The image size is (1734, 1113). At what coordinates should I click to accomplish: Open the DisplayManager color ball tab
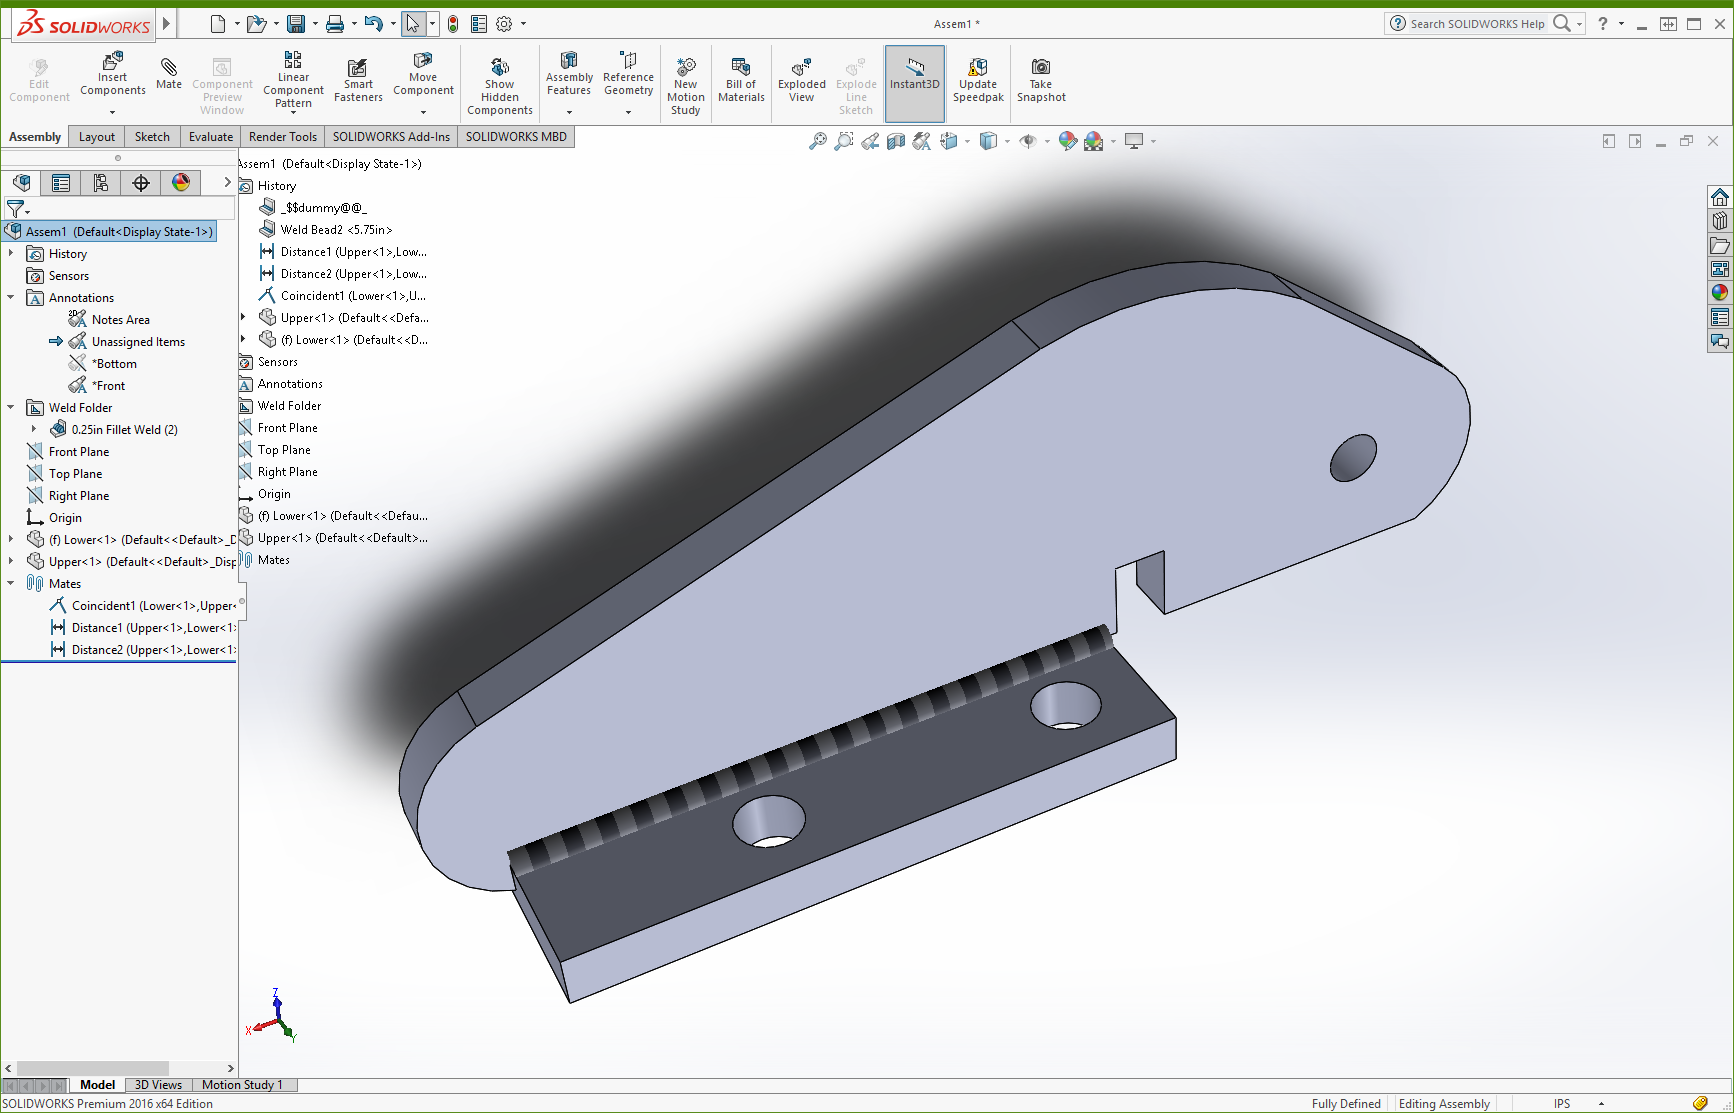(x=181, y=183)
